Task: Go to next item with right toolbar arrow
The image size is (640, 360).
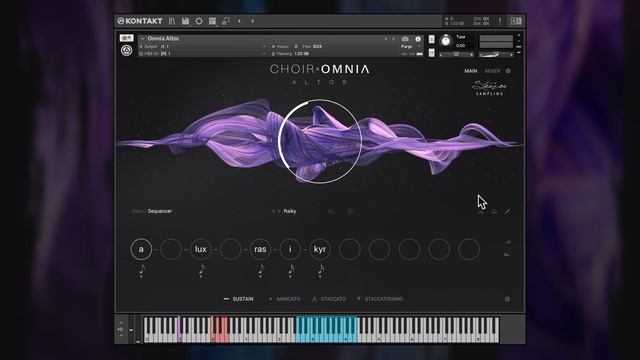Action: tap(253, 21)
